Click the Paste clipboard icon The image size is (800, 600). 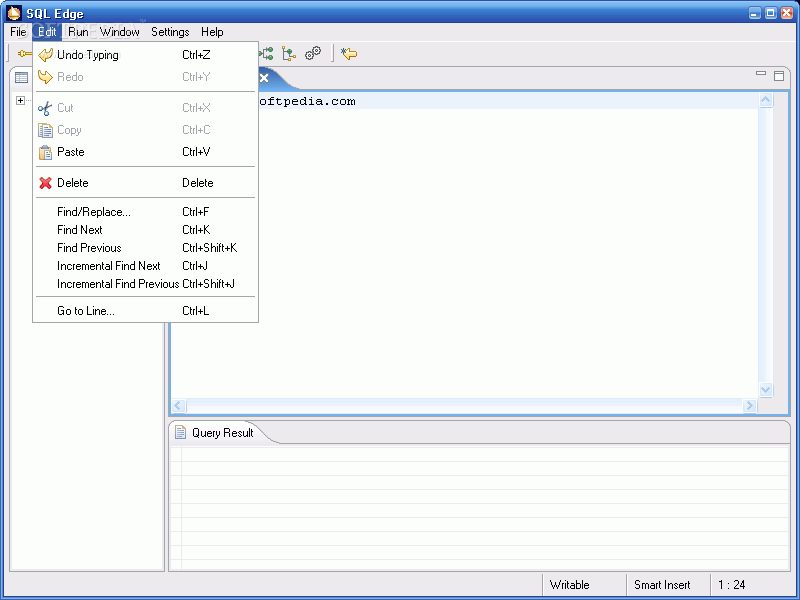[x=45, y=152]
